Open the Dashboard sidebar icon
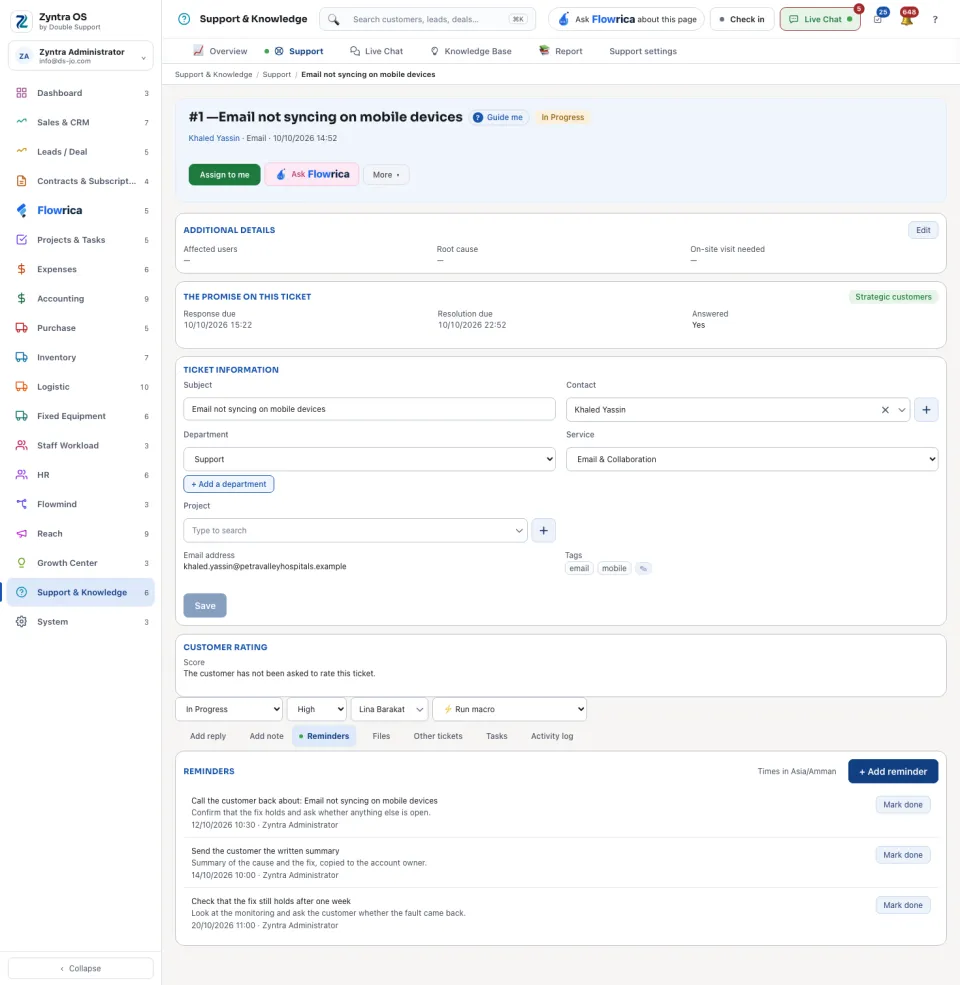Screen dimensions: 960x985 click(21, 93)
